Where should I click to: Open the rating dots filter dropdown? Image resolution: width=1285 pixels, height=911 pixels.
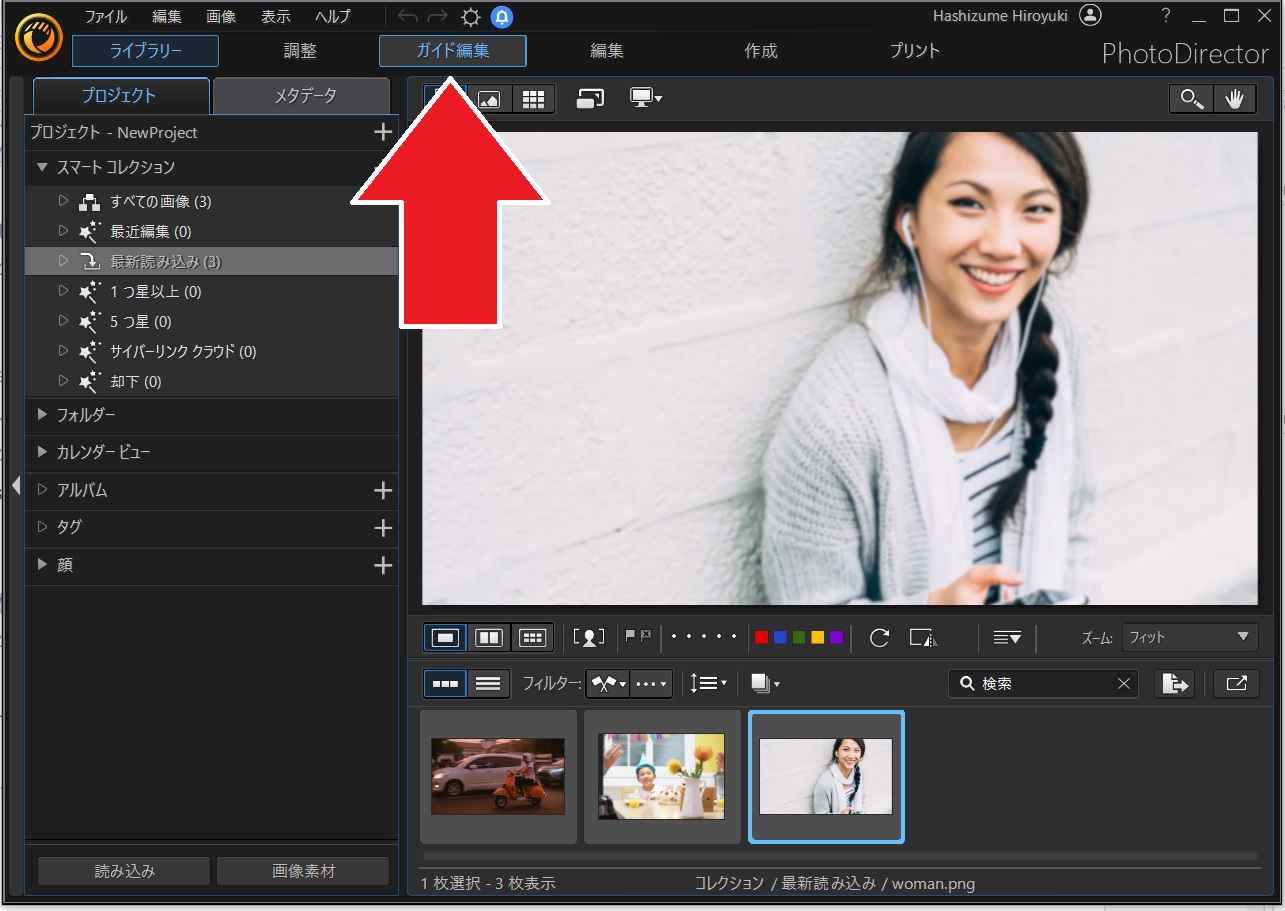(x=651, y=684)
